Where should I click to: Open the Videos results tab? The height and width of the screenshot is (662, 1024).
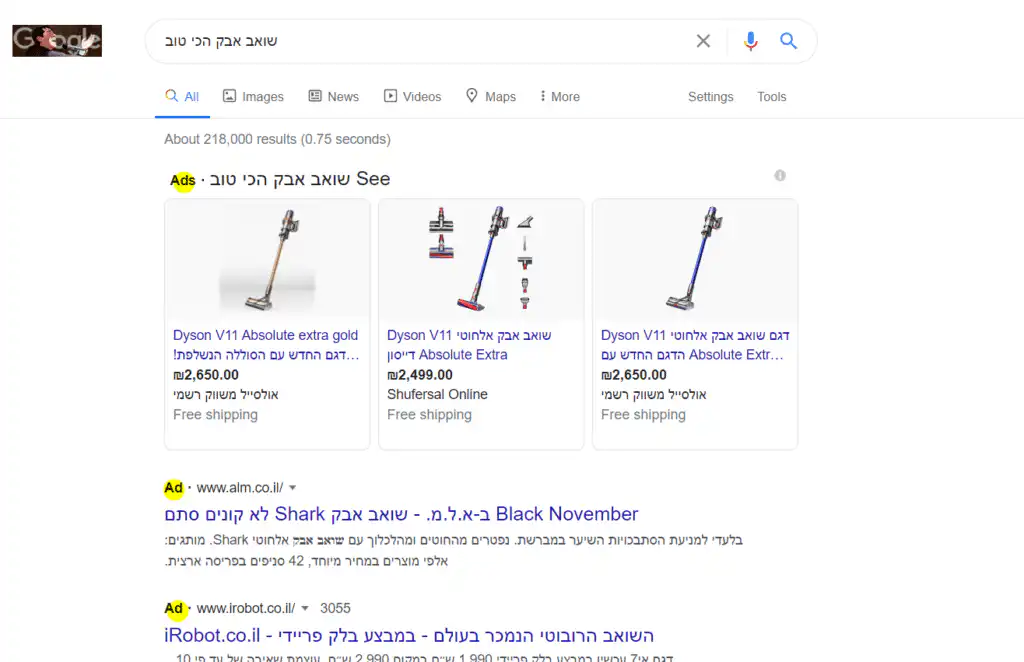(x=412, y=97)
